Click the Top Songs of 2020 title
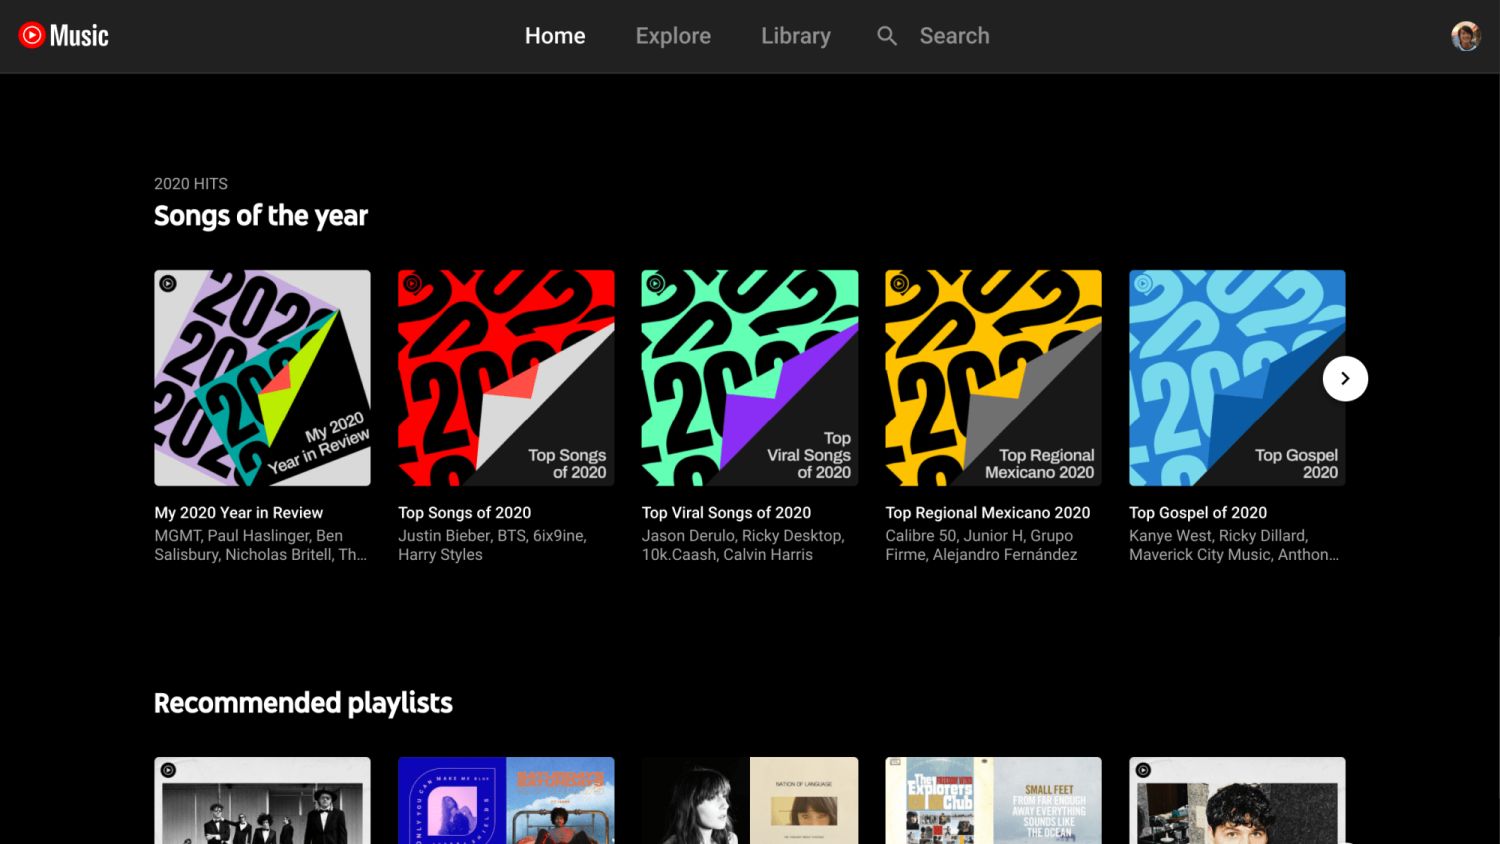 [464, 513]
